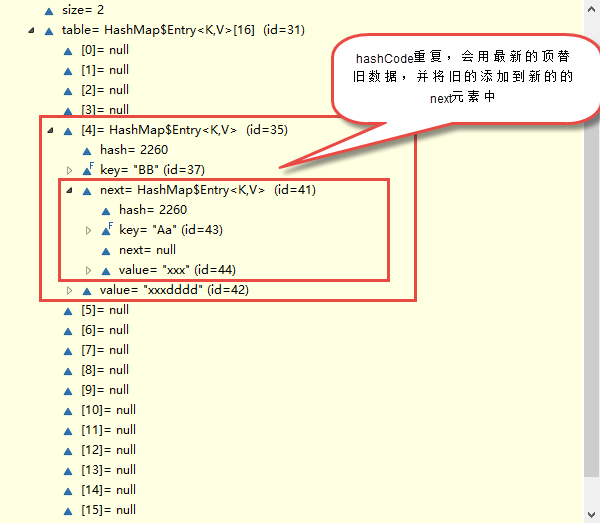
Task: Select the [8]= null row
Action: coord(105,370)
